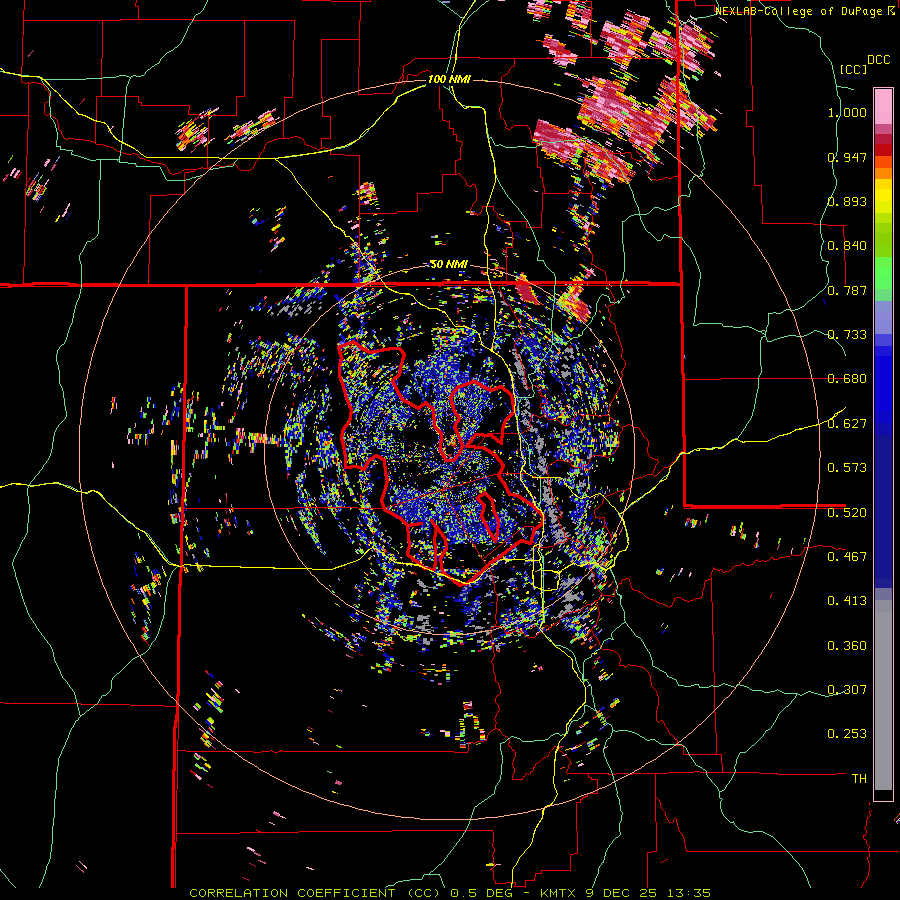Click the 1.000 legend value

coord(847,112)
